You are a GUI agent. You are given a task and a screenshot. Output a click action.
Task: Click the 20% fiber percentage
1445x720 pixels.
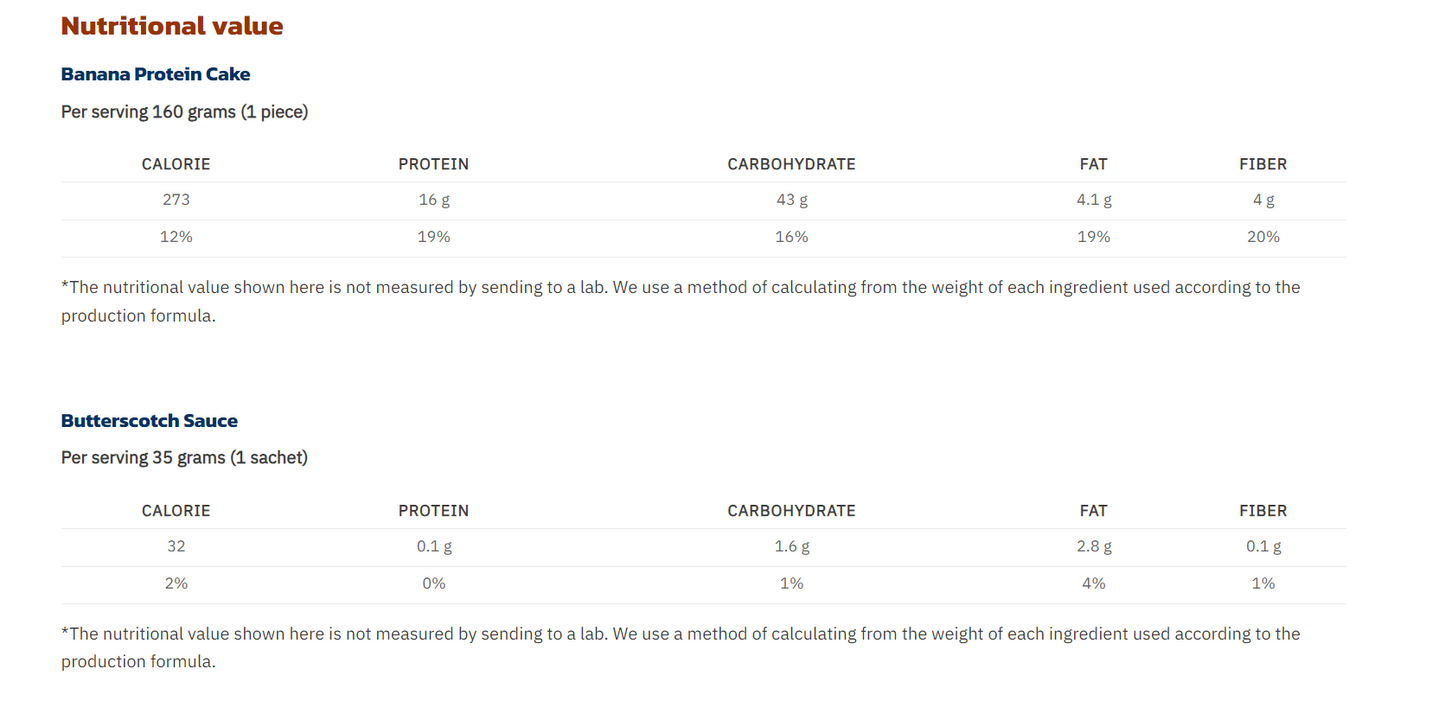click(1263, 237)
